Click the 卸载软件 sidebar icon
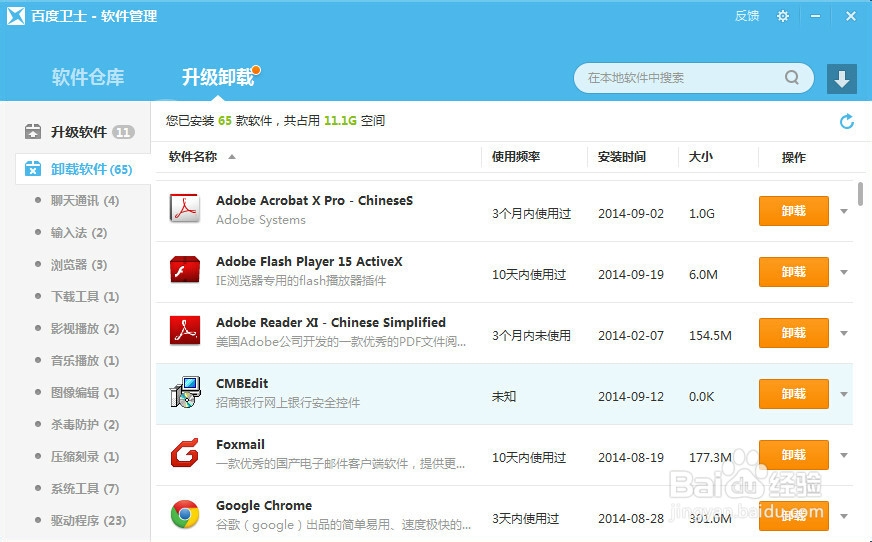This screenshot has height=542, width=872. point(33,168)
